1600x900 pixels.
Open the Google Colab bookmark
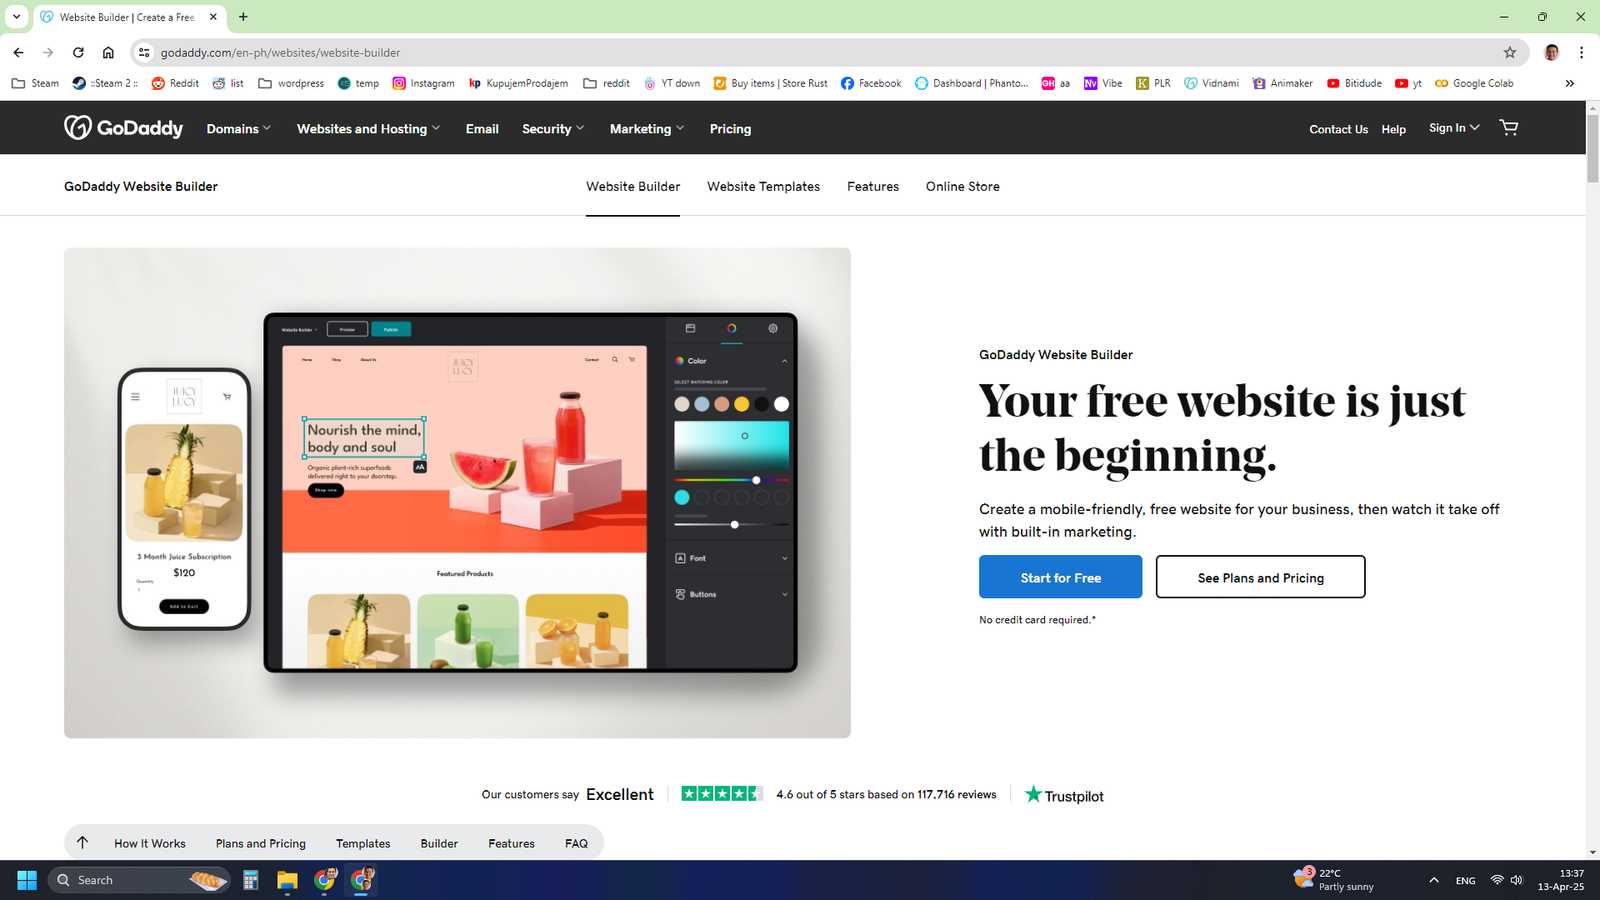(x=1474, y=83)
